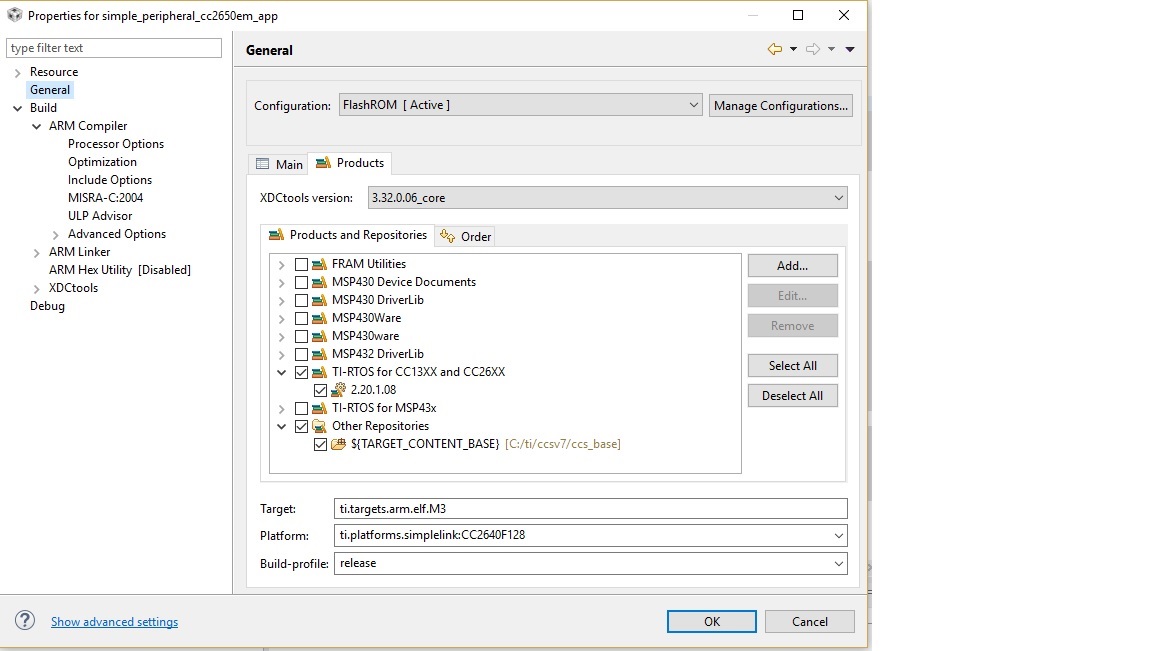Uncheck TI-RTOS for CC13XX and CC26XX
Screen dimensions: 1152x651
(301, 372)
